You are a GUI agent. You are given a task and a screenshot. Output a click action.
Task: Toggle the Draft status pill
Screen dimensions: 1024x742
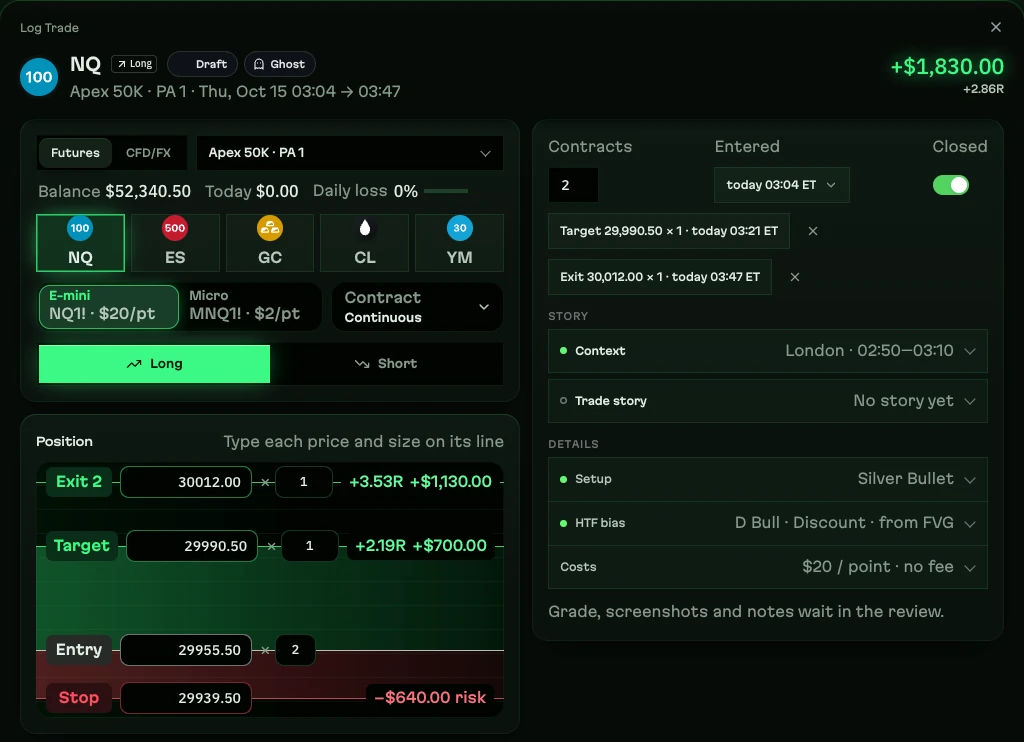pyautogui.click(x=202, y=64)
